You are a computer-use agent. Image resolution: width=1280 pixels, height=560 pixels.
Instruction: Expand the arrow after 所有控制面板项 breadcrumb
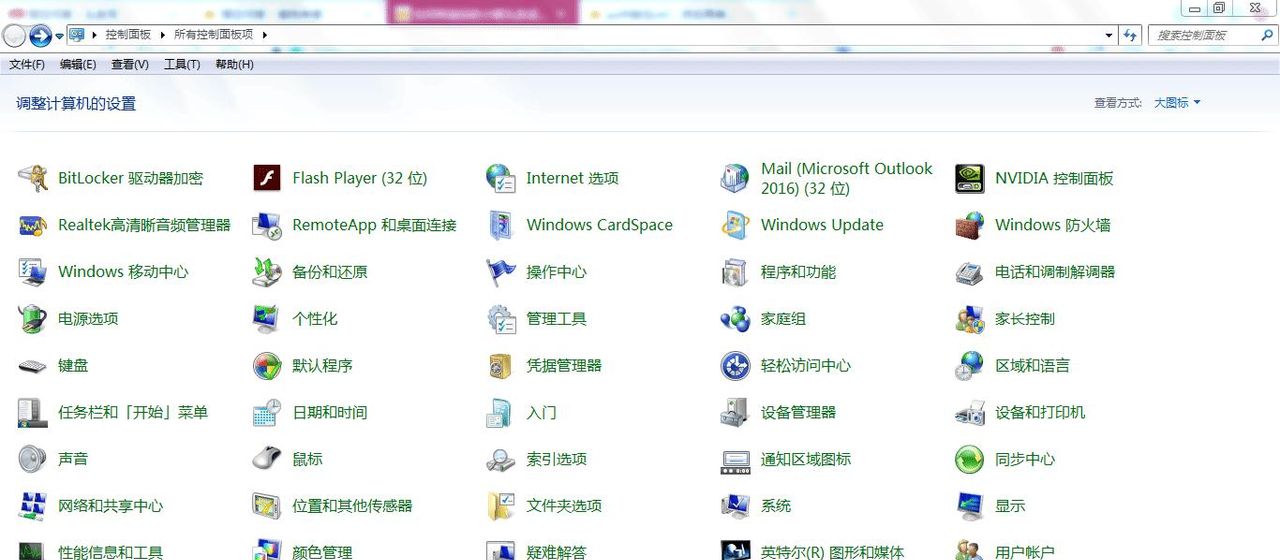click(265, 35)
